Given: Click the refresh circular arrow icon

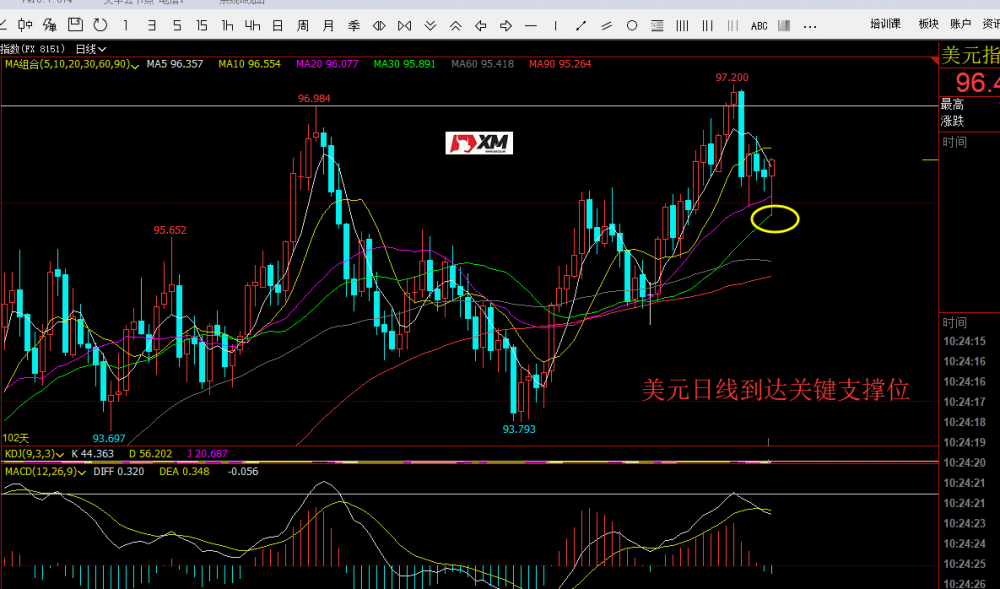Looking at the screenshot, I should pyautogui.click(x=100, y=25).
